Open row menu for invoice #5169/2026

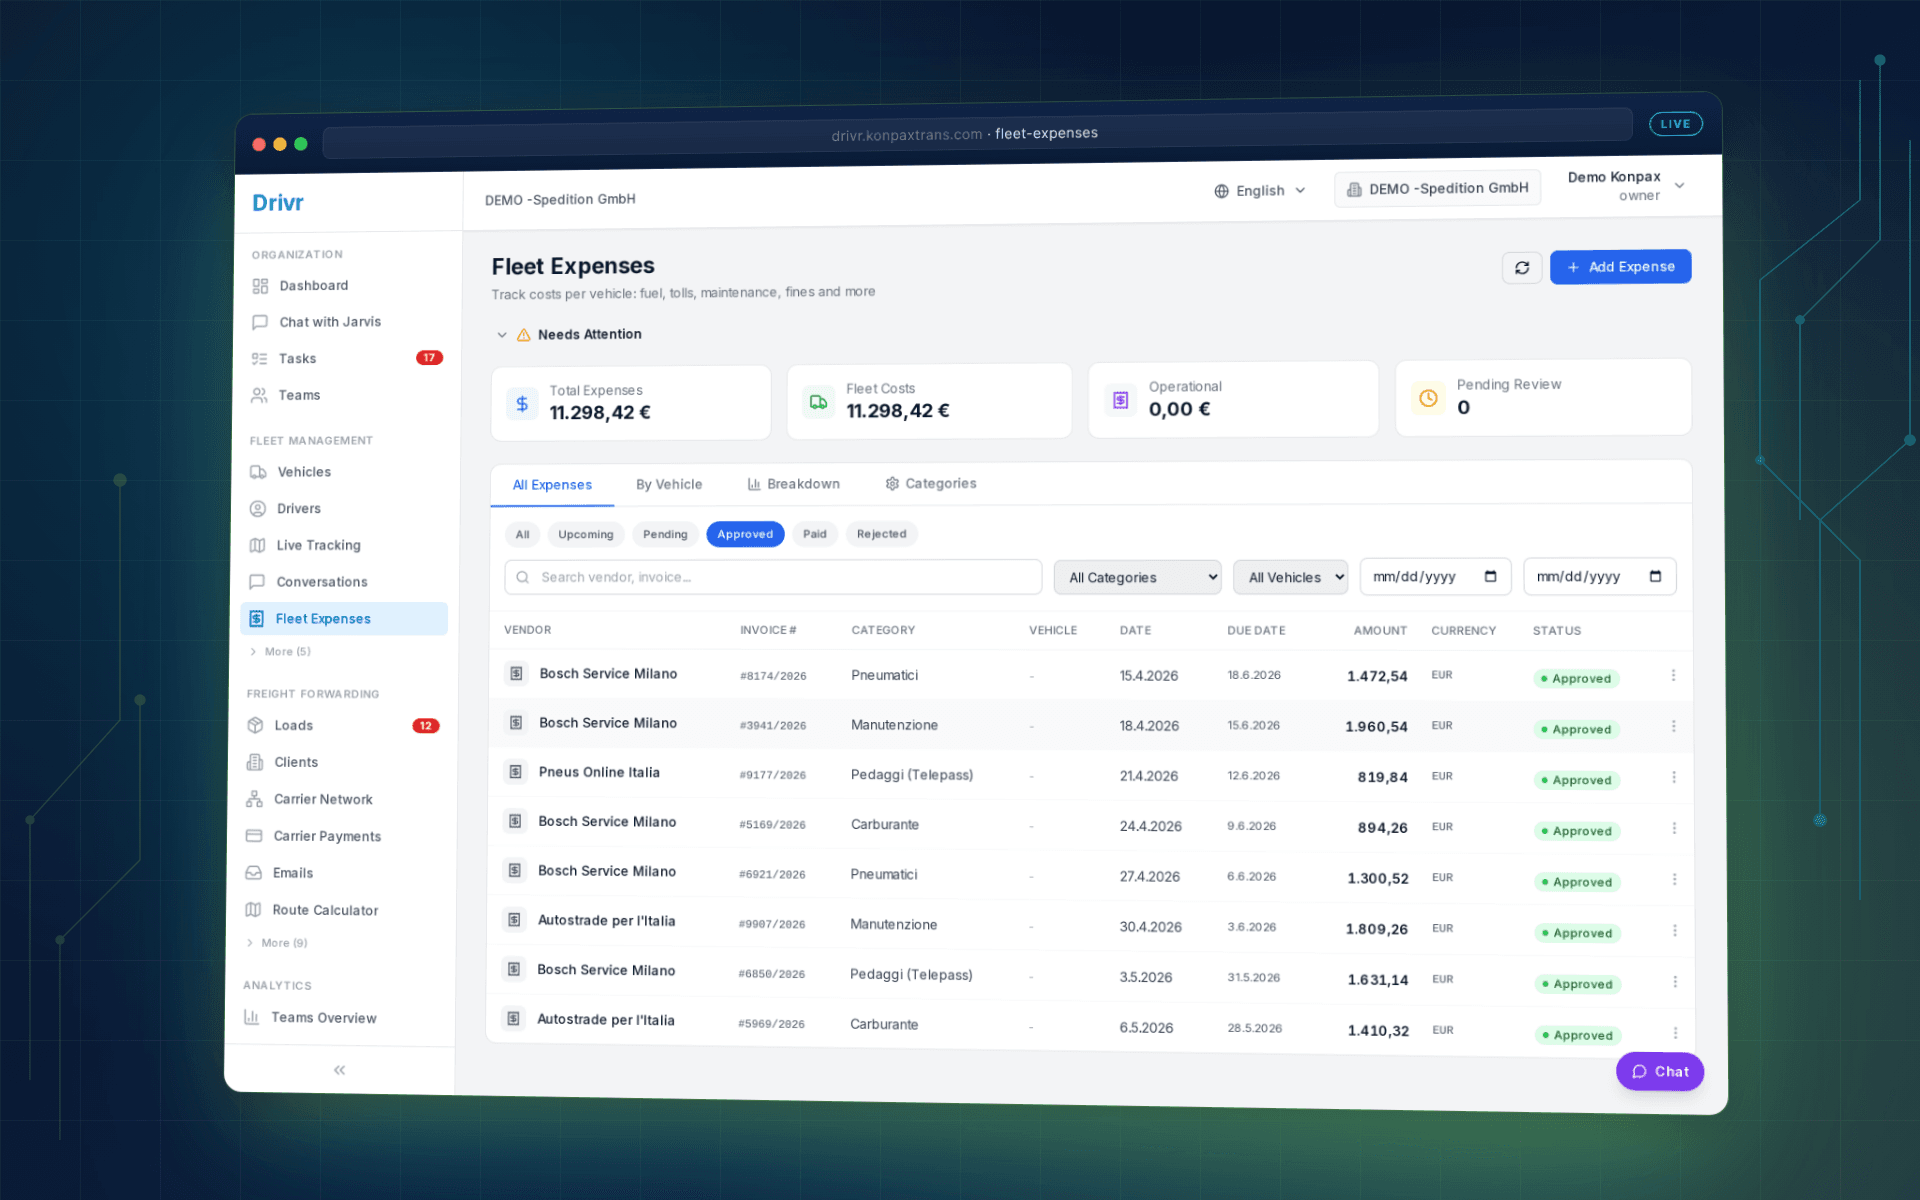1674,828
